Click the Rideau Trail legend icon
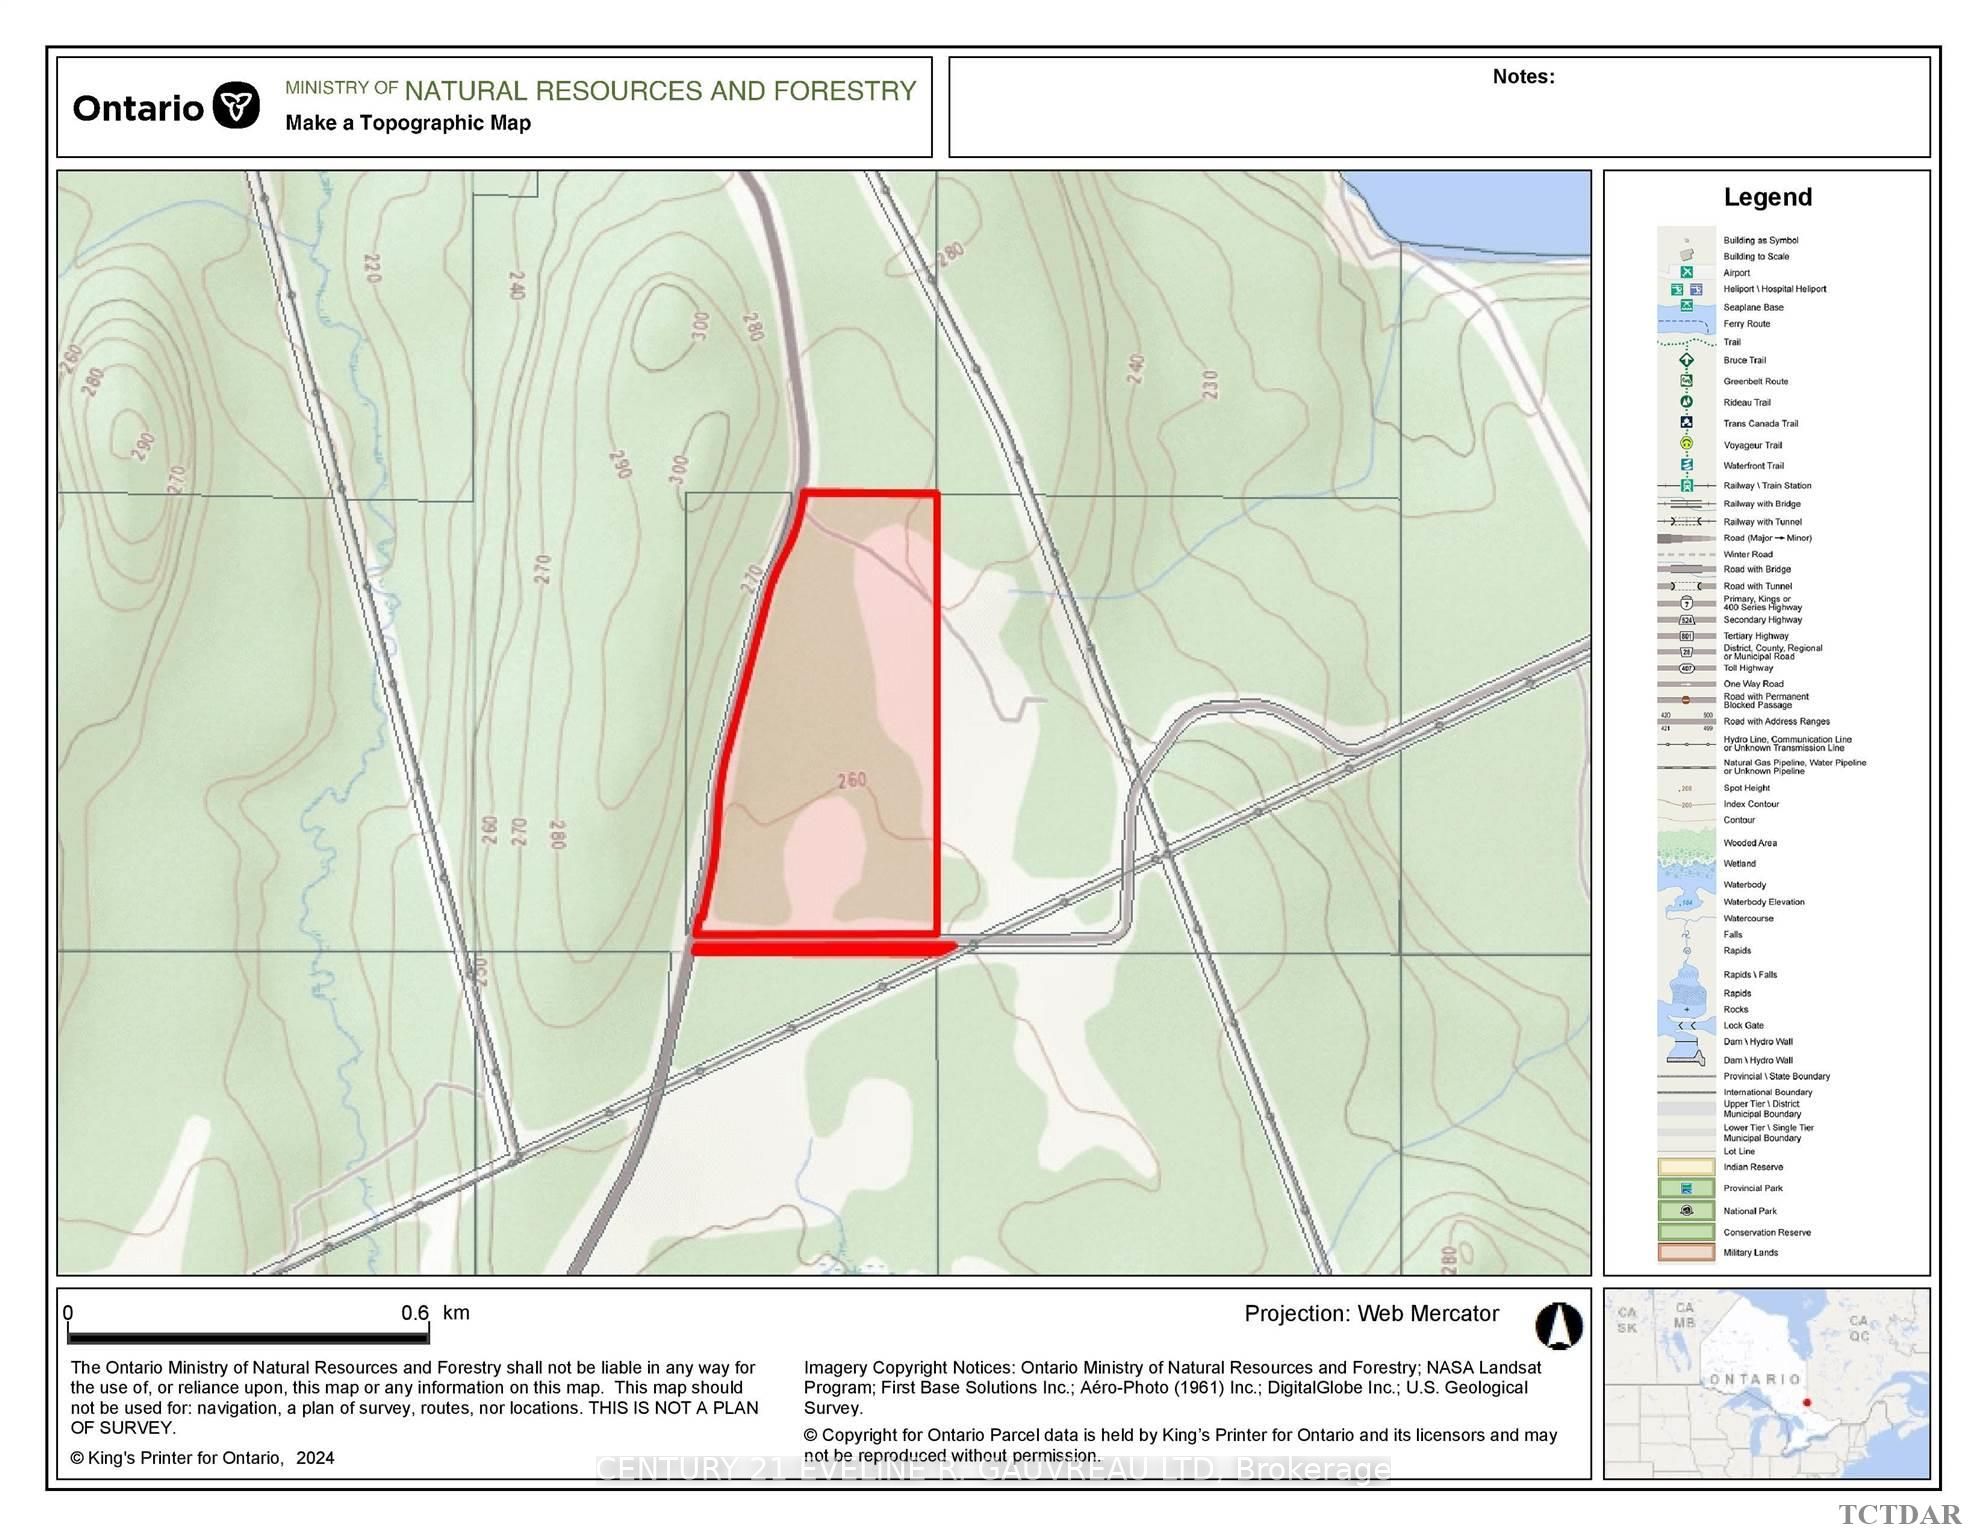 pos(1686,402)
